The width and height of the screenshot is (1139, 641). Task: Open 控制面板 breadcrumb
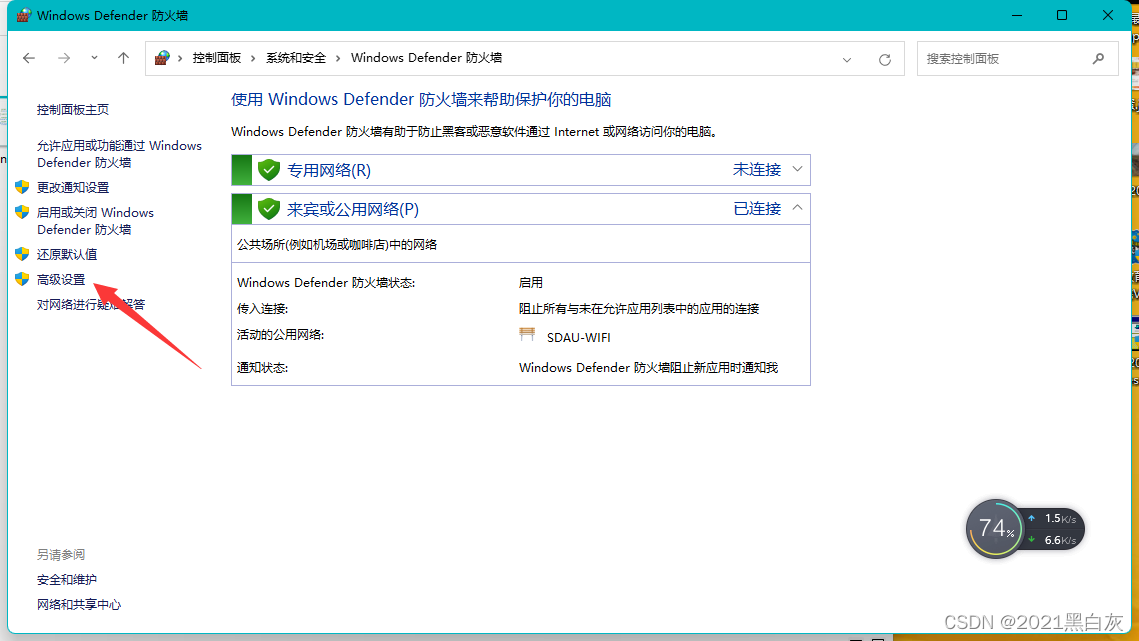tap(216, 58)
